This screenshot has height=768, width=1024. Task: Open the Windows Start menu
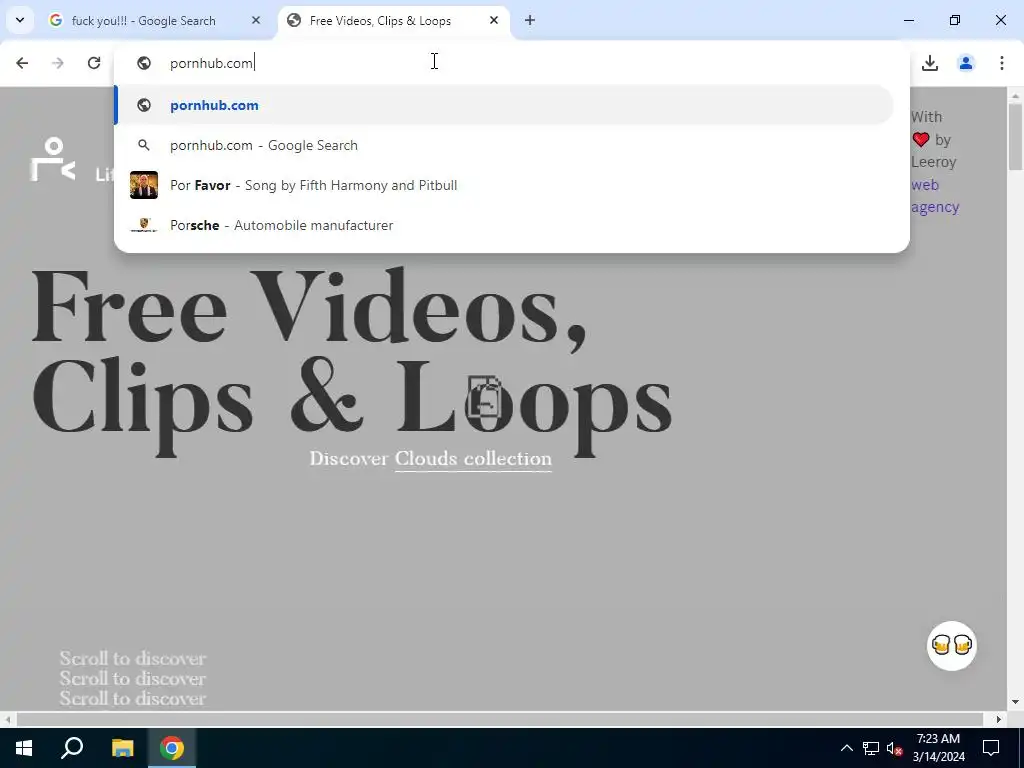click(x=24, y=748)
